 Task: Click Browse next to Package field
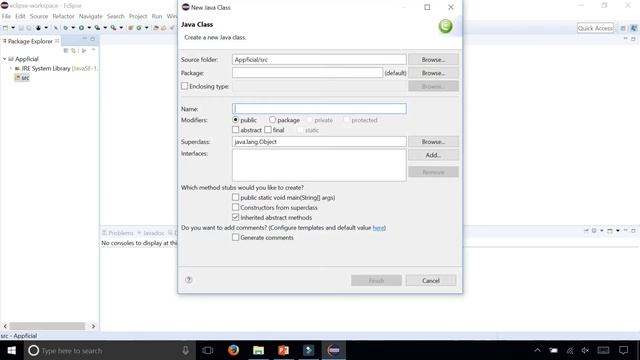point(433,73)
